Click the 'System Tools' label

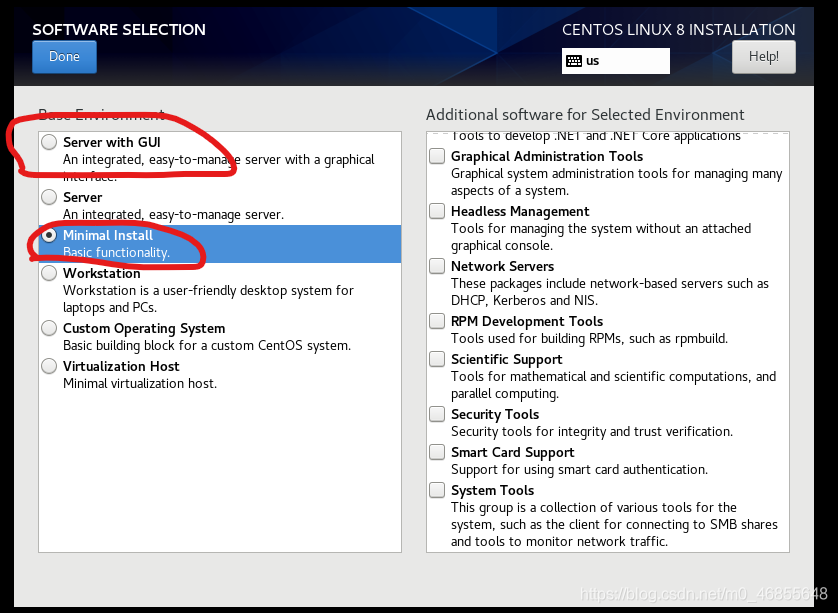point(492,491)
